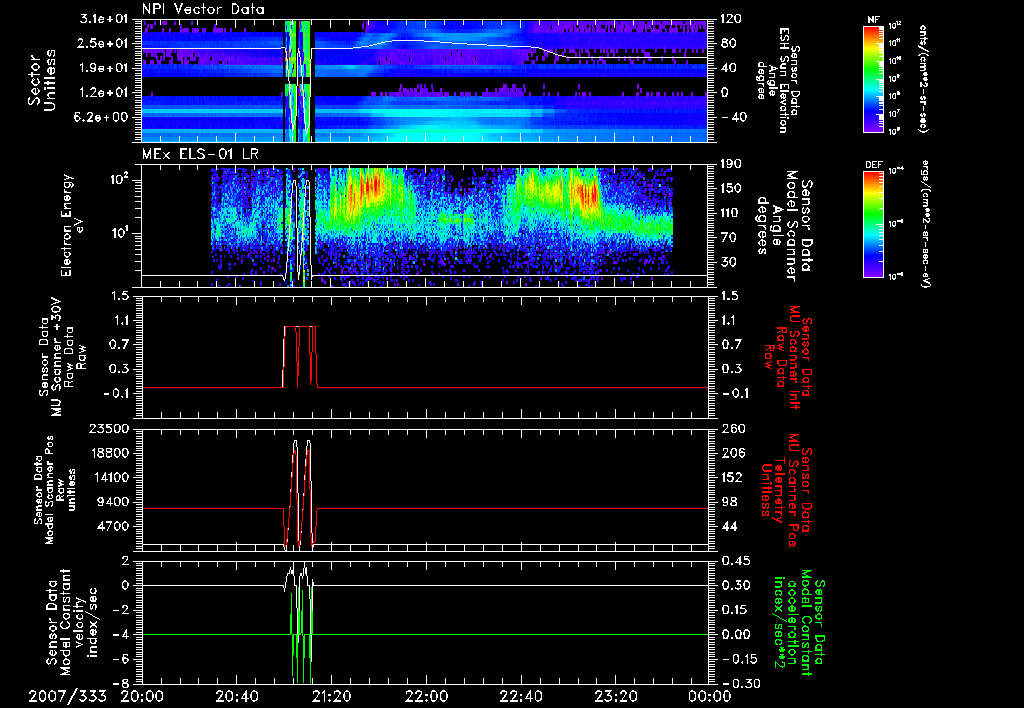Click the '18800' tick on scanner position axis

click(109, 453)
